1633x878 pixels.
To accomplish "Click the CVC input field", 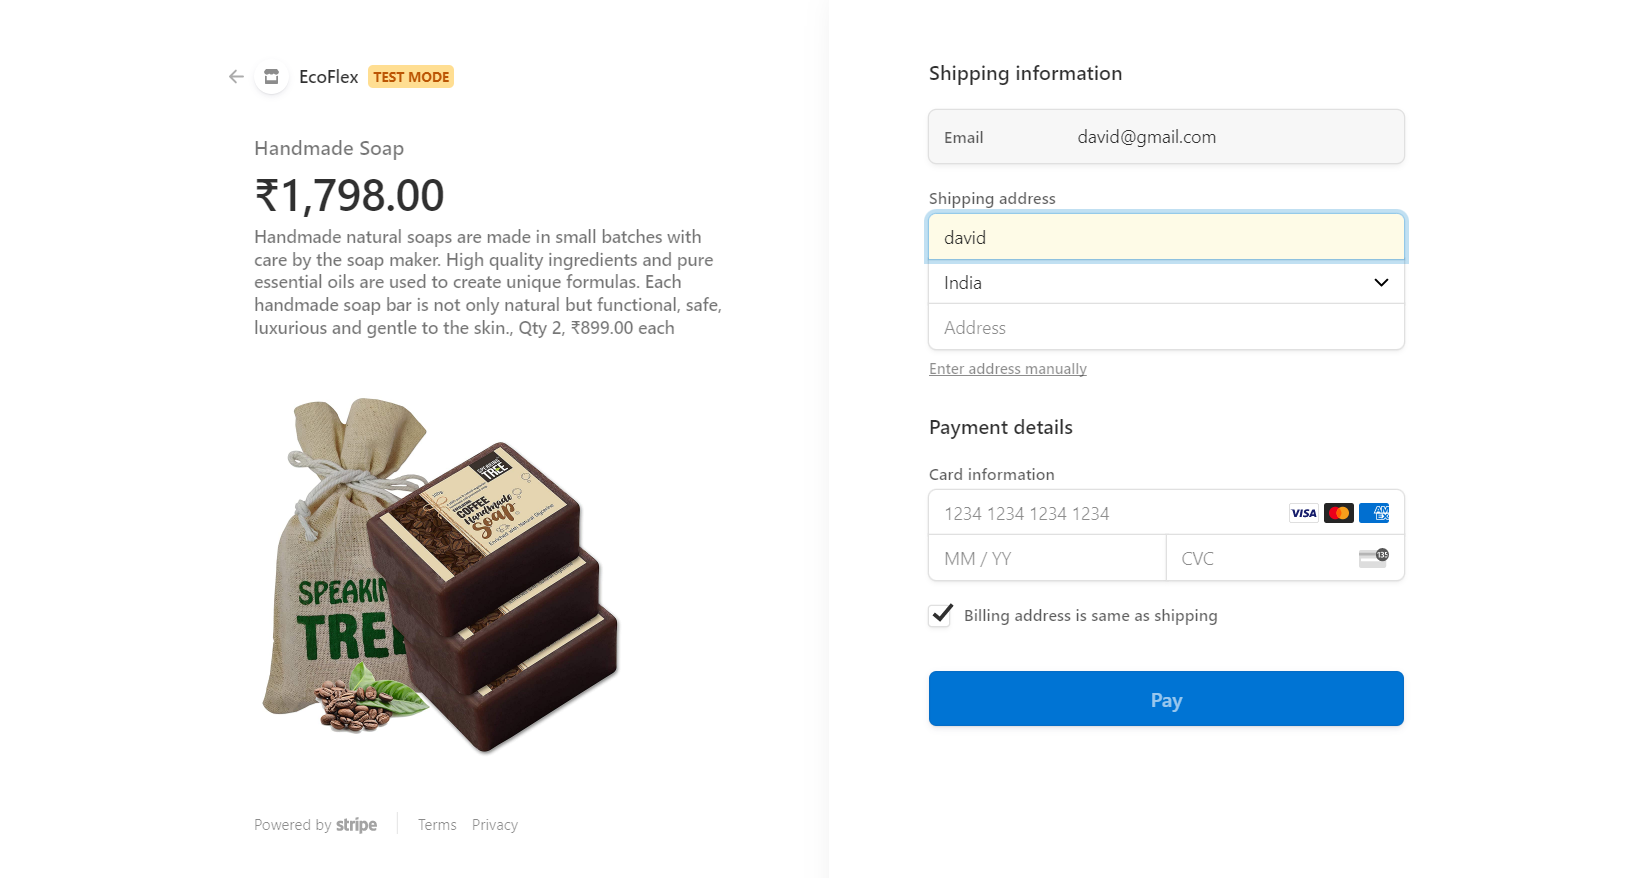I will (1260, 558).
